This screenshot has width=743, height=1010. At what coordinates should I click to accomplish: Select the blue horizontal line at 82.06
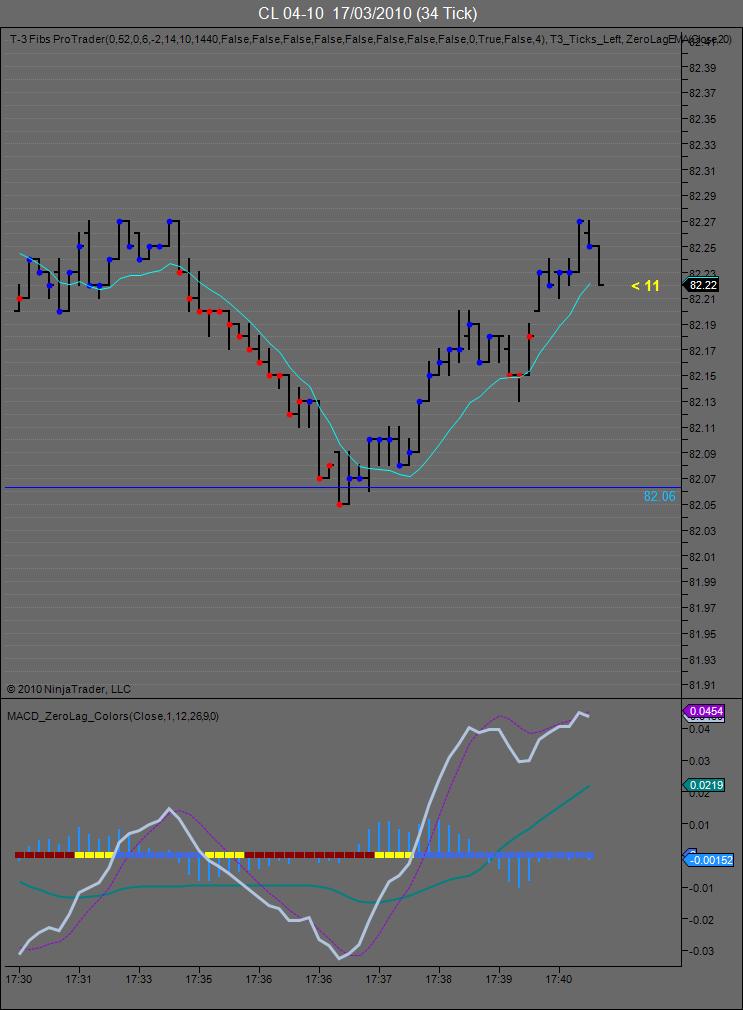(x=342, y=488)
